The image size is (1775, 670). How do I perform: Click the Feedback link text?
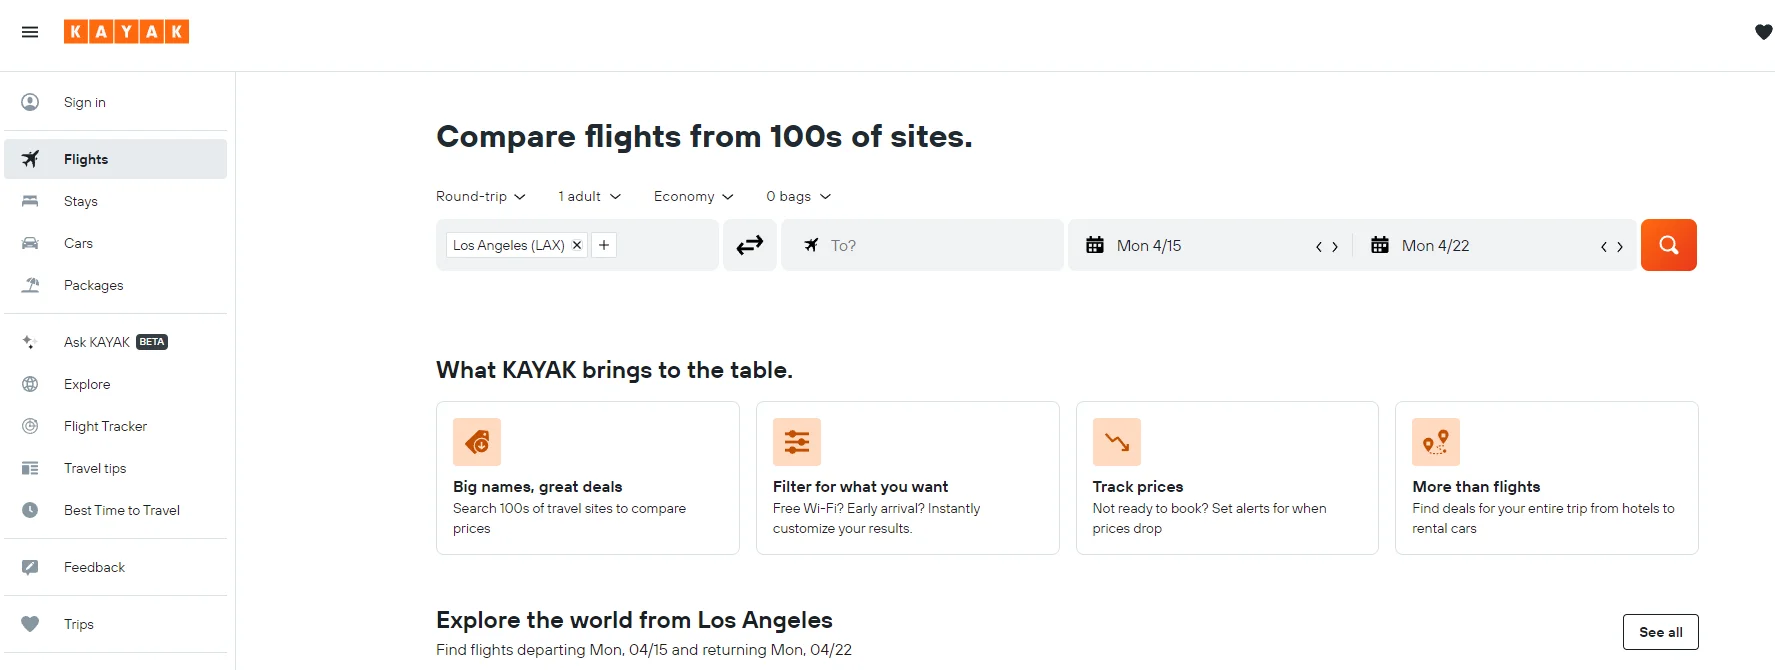pos(94,567)
